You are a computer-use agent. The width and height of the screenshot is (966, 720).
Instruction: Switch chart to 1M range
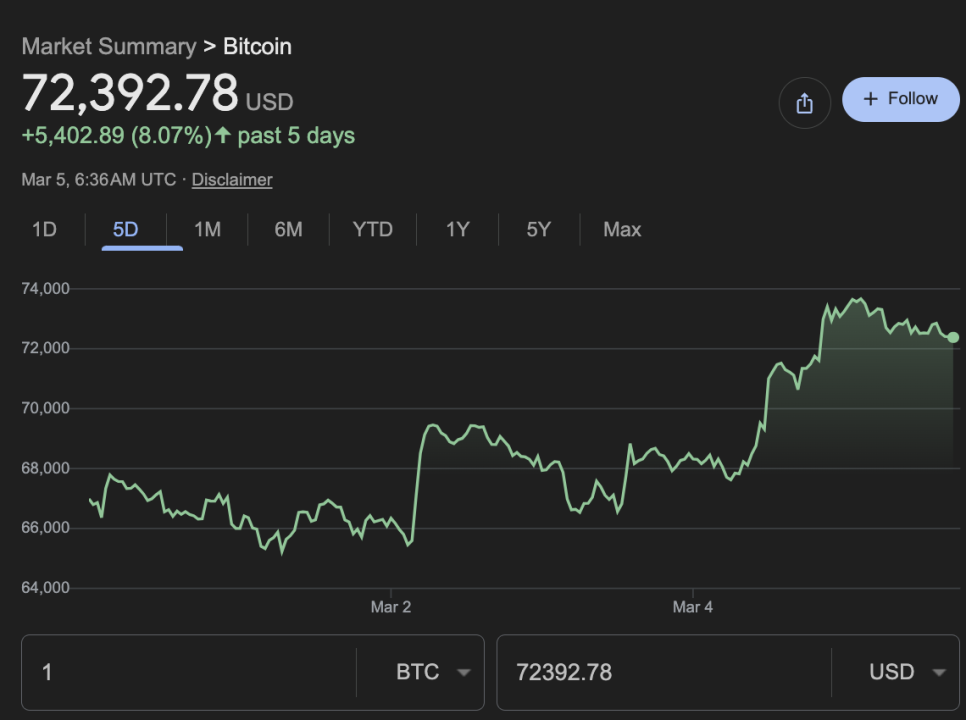(x=207, y=230)
